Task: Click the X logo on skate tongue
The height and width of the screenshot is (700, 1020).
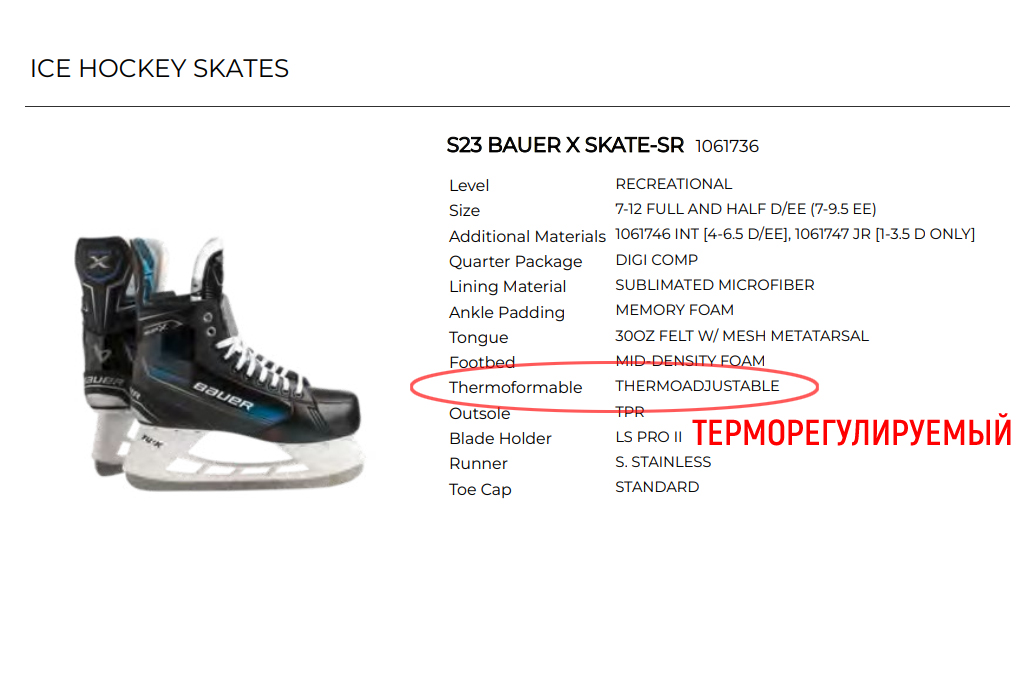Action: [99, 262]
